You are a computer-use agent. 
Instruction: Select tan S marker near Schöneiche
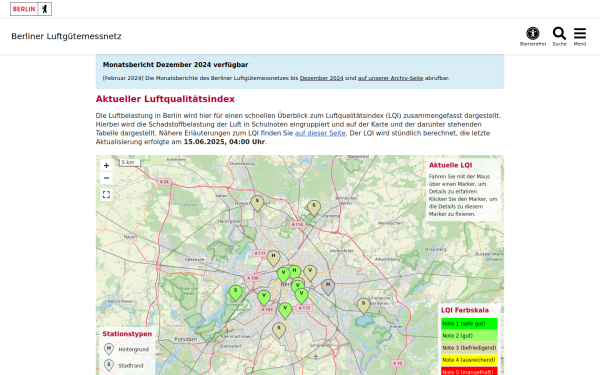tap(364, 306)
